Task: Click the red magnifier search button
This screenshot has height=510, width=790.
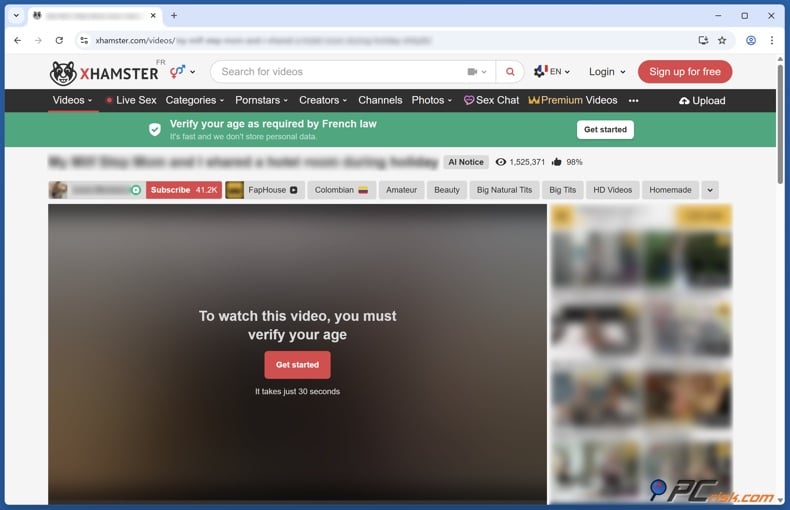Action: click(510, 72)
